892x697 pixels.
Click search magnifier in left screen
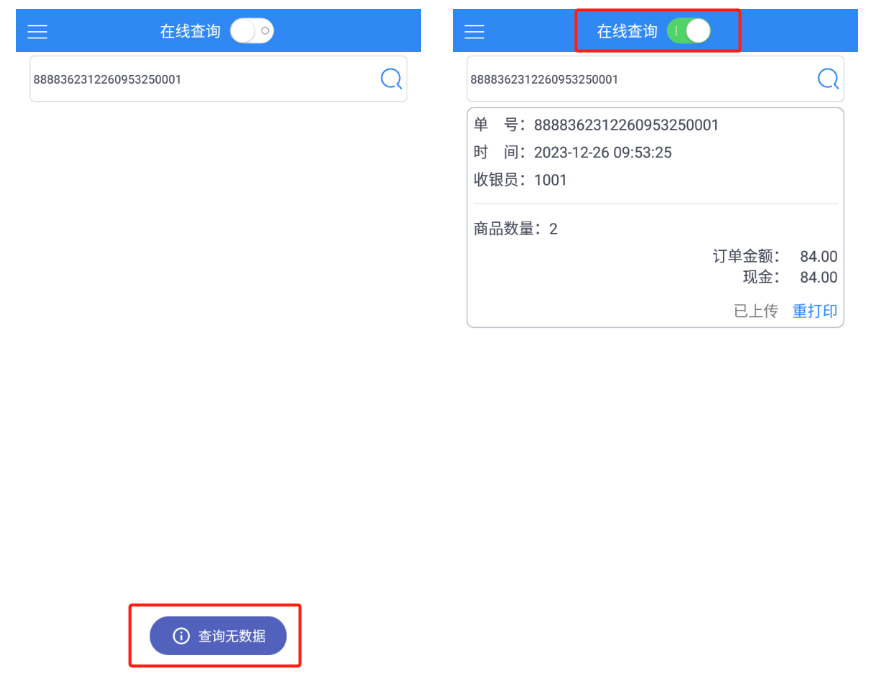tap(391, 79)
